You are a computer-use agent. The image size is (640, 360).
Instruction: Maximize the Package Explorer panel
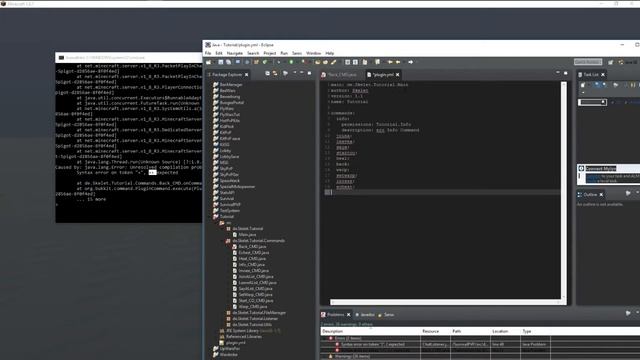pos(309,73)
